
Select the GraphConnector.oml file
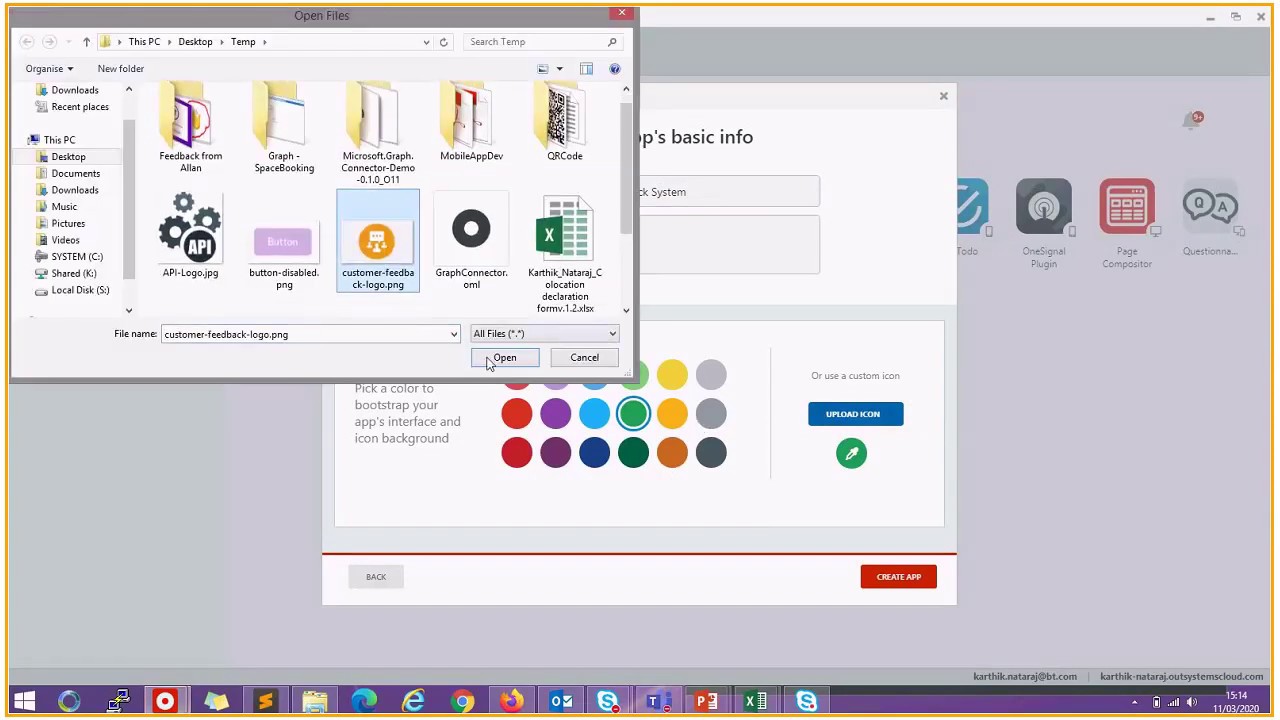click(x=471, y=241)
